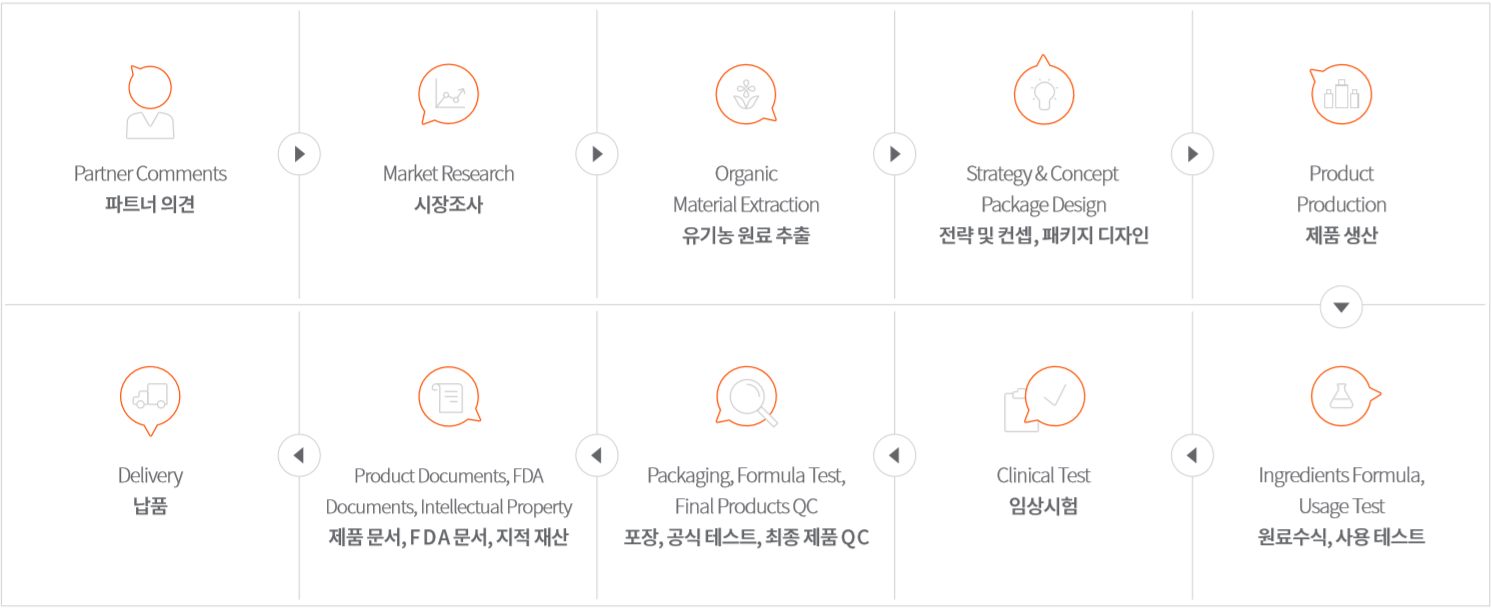Click the Product Production bottles icon
Screen dimensions: 1491x608
click(x=1341, y=96)
